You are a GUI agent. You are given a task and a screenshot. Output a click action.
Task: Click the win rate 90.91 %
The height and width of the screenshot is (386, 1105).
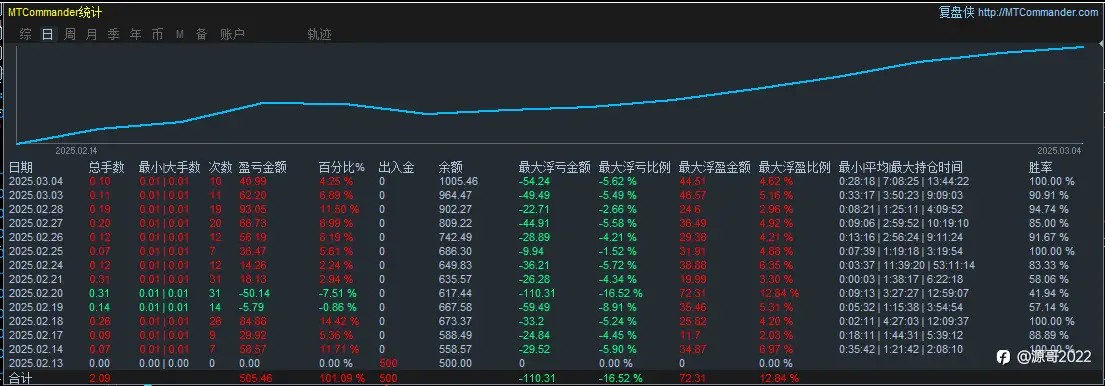[x=1049, y=195]
